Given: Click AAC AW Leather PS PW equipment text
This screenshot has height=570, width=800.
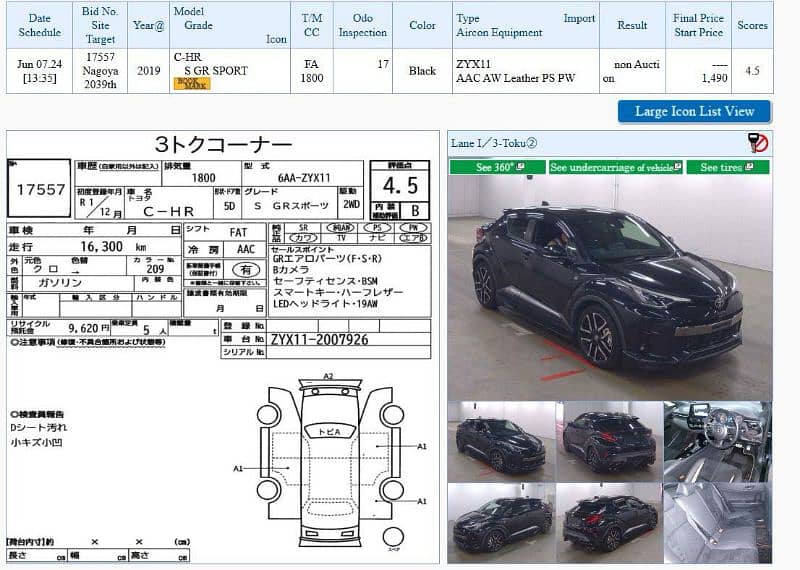Looking at the screenshot, I should coord(515,78).
